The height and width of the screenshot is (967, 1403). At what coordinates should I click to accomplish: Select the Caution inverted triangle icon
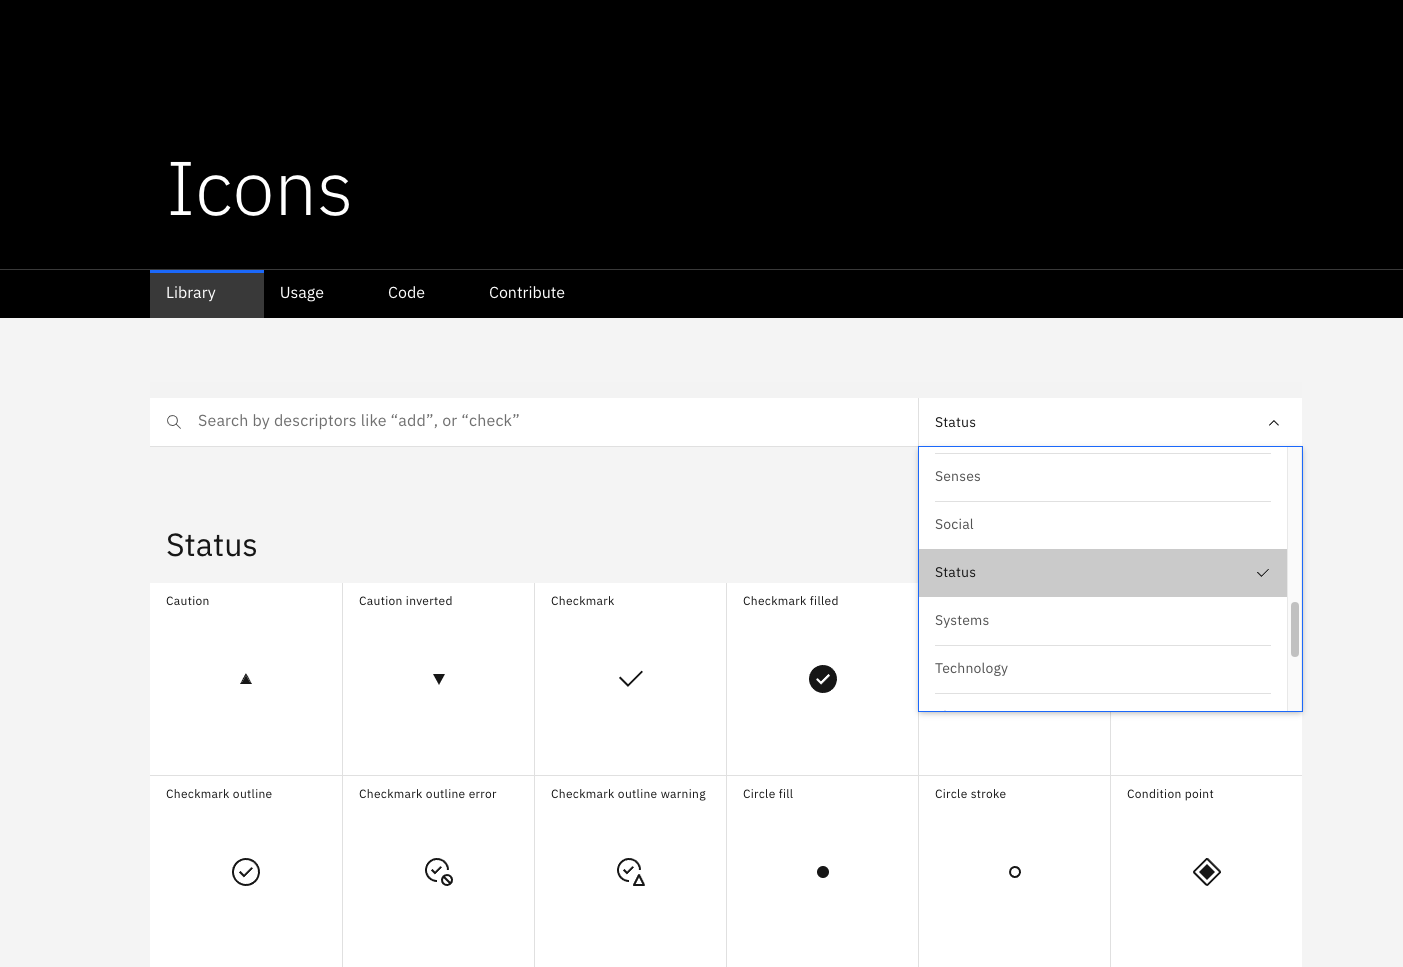point(438,679)
